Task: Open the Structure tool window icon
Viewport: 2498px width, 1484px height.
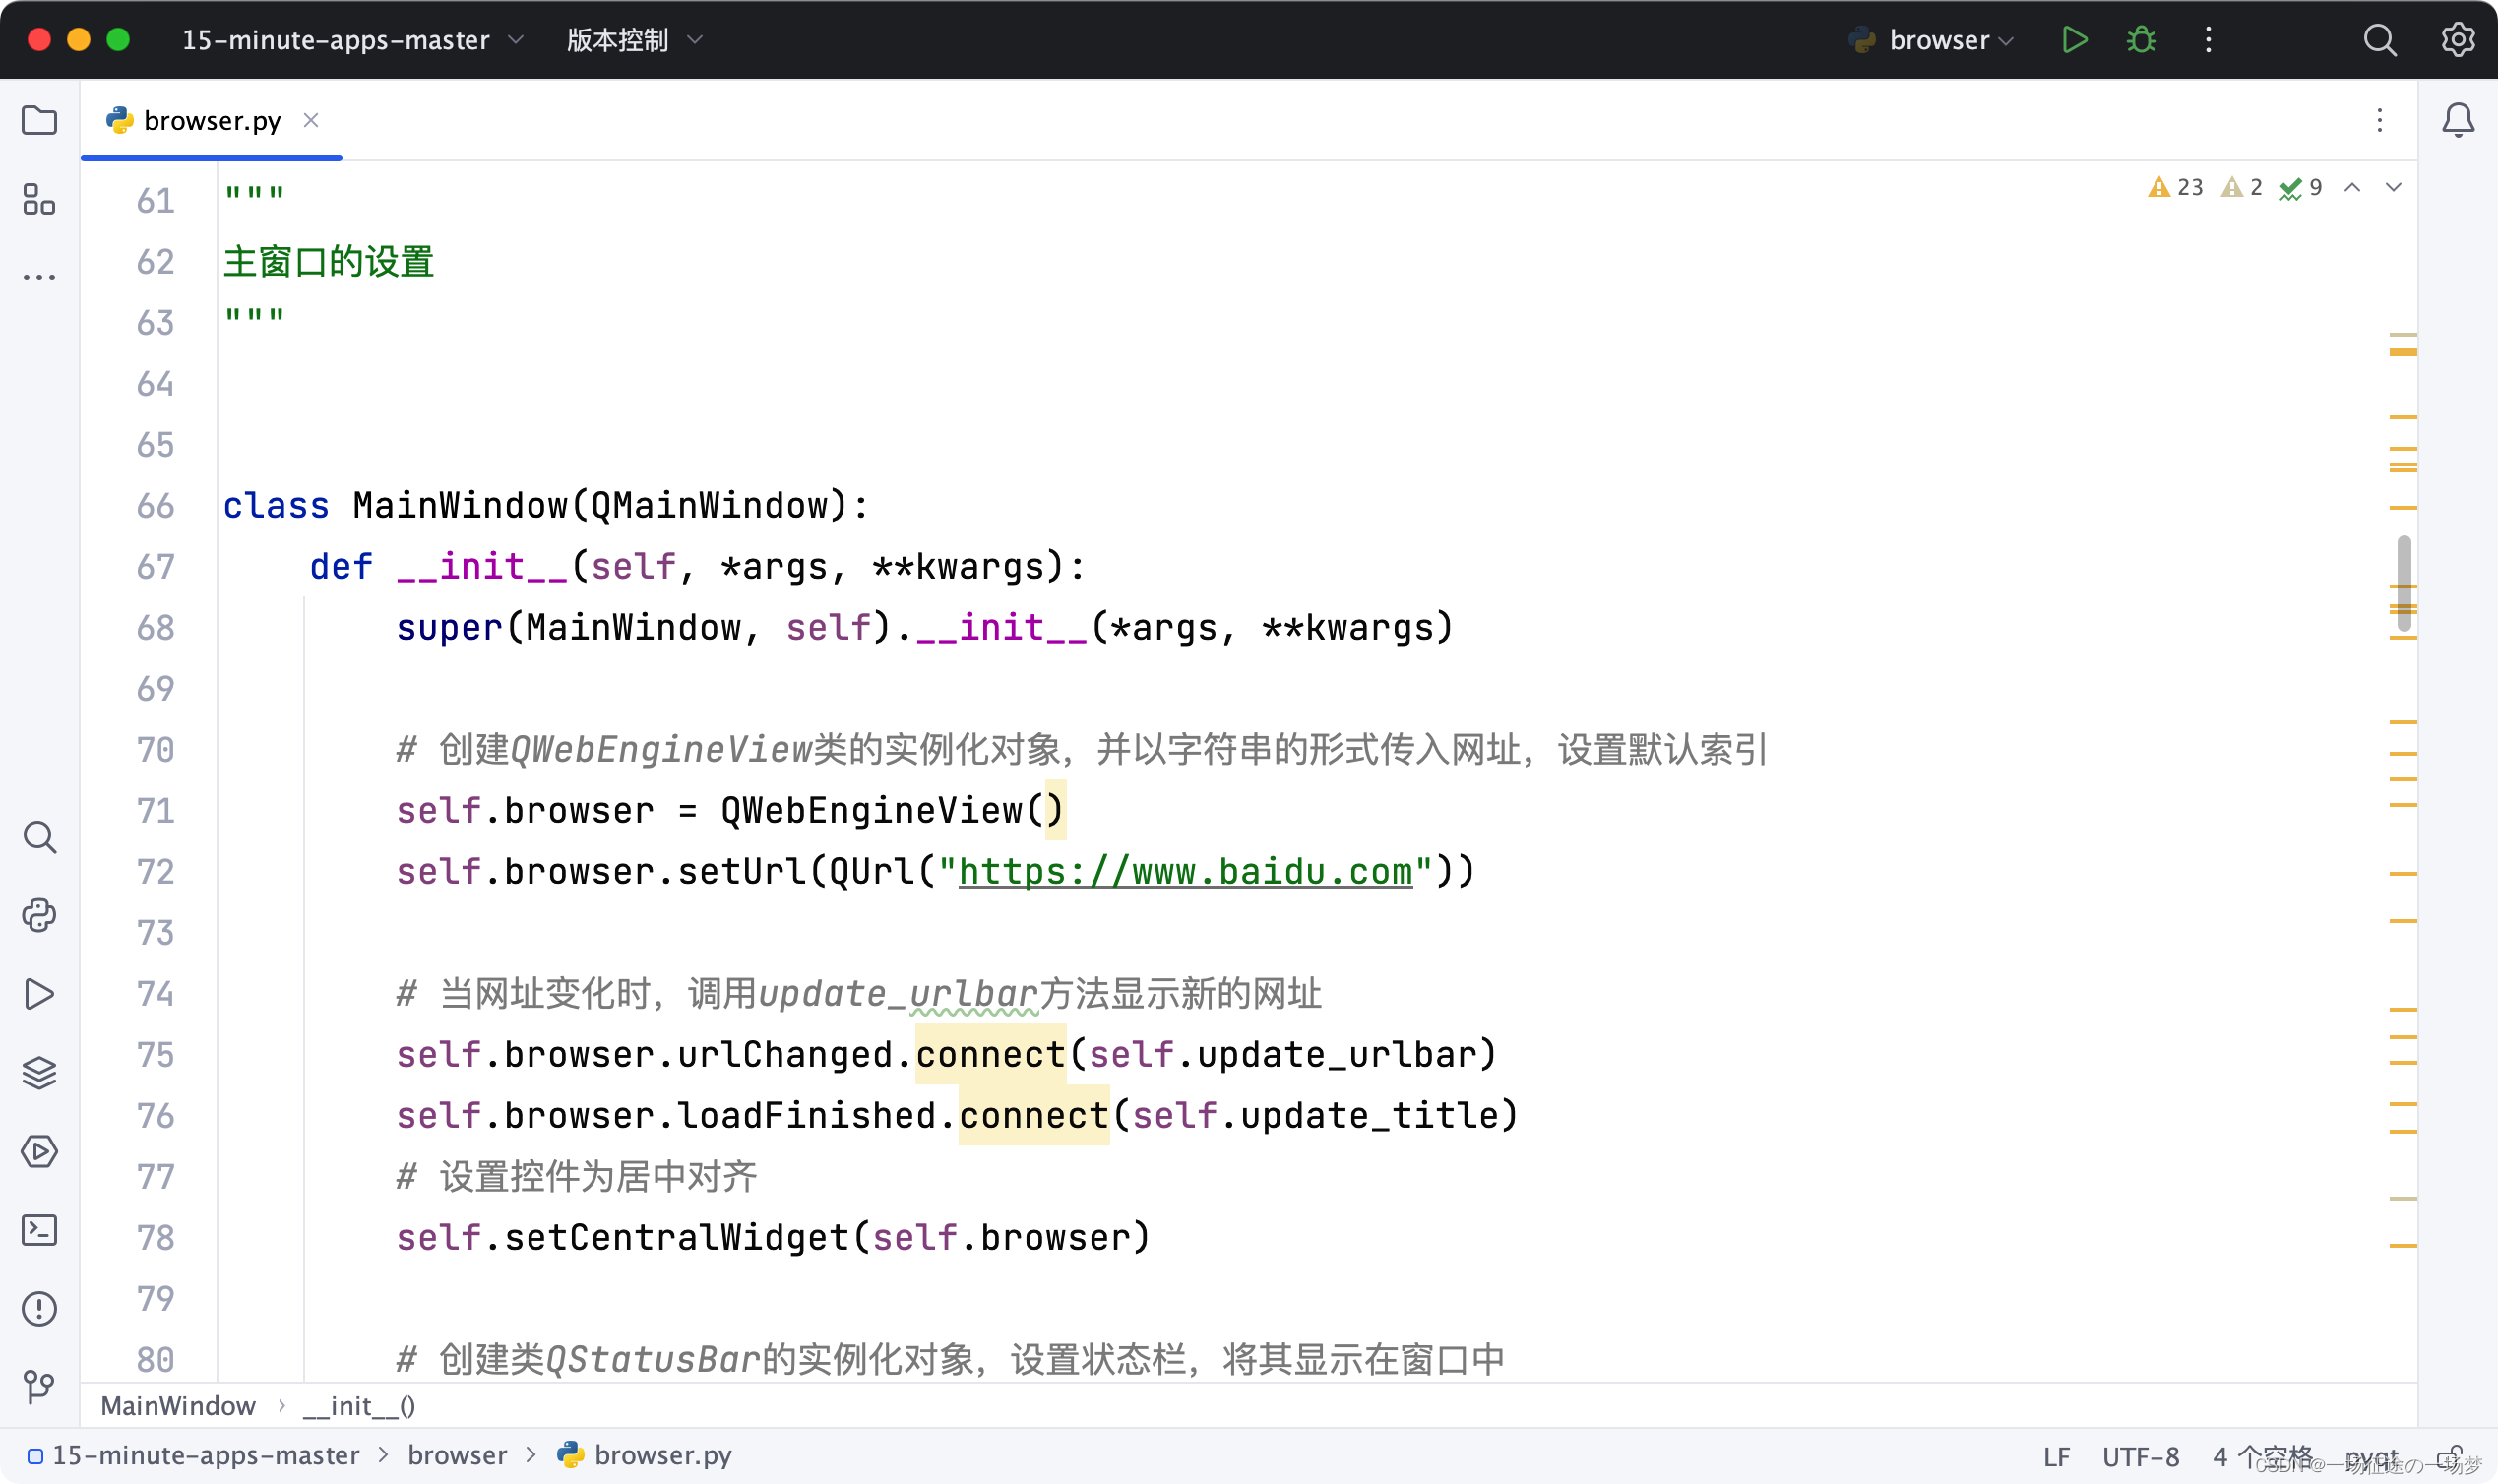Action: tap(39, 199)
